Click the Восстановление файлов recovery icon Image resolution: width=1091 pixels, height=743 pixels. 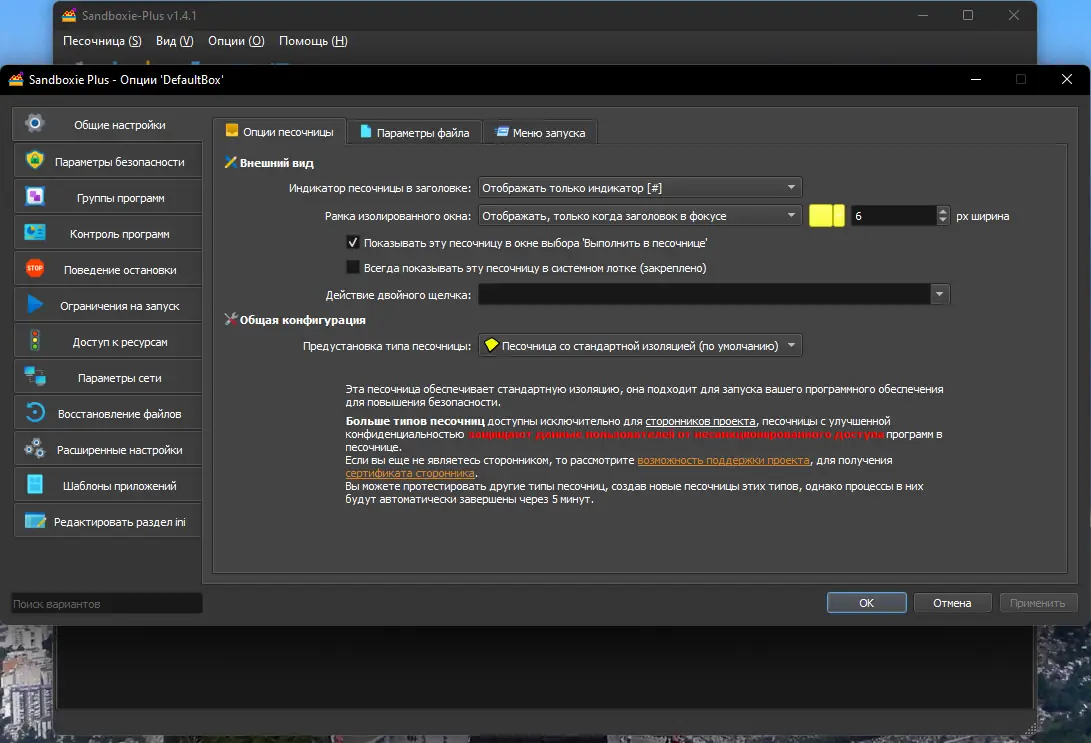34,413
